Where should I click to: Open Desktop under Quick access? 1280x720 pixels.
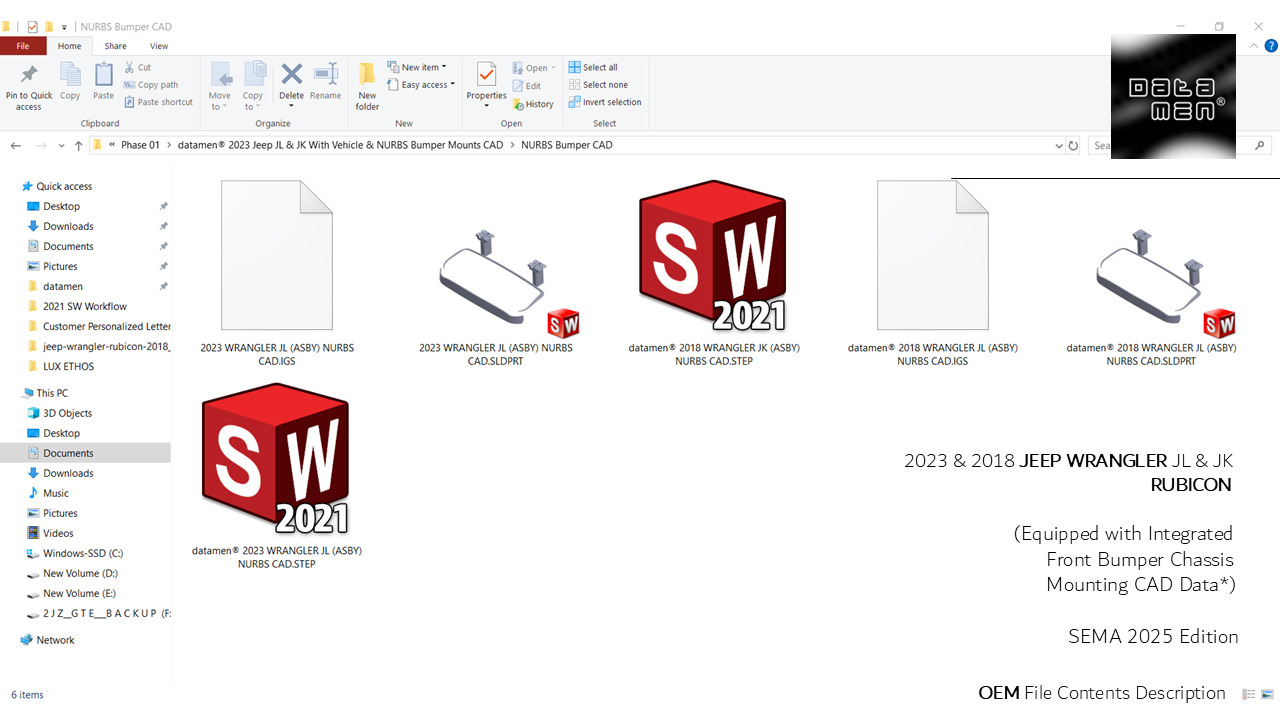(61, 206)
